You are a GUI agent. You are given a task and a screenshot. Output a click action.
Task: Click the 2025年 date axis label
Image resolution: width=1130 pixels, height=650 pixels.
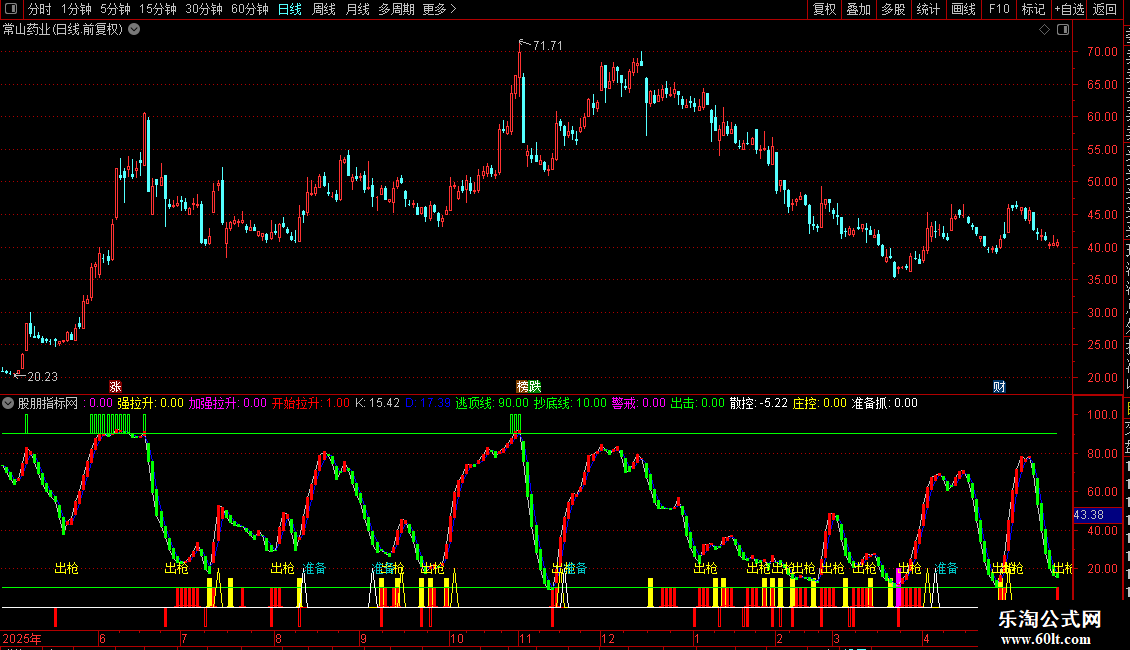pyautogui.click(x=22, y=639)
